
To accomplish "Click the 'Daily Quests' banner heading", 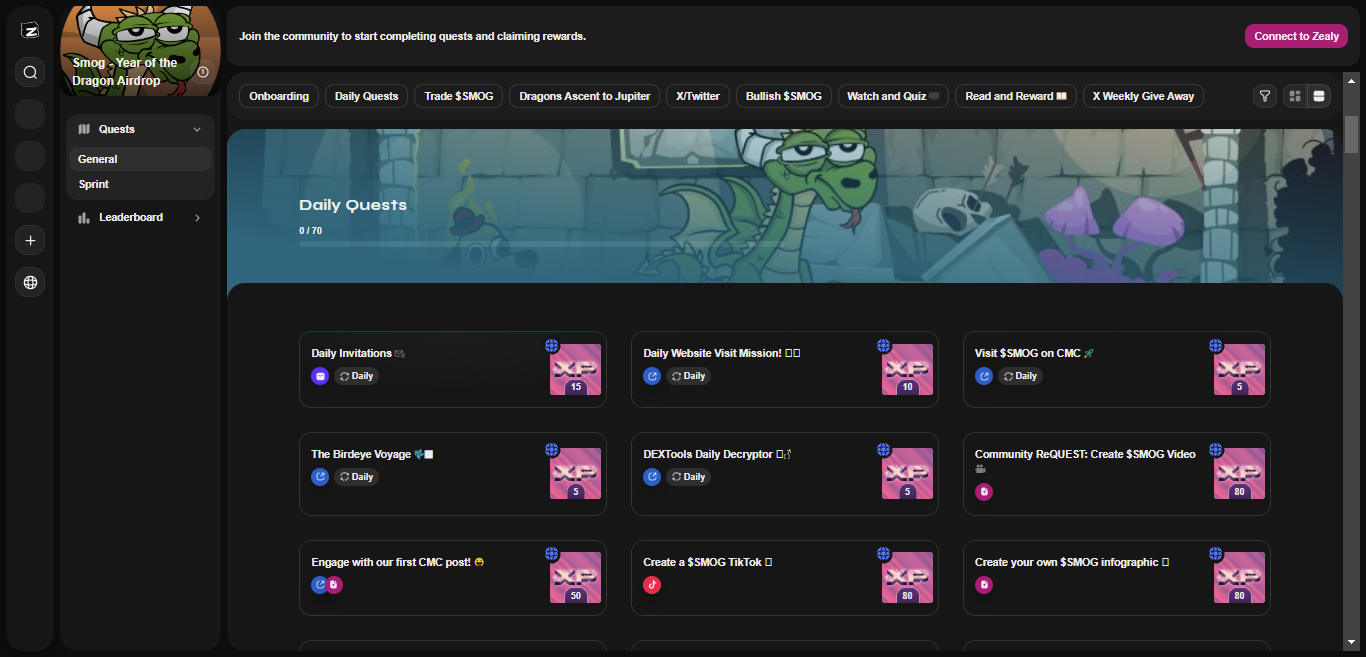I will click(x=353, y=205).
